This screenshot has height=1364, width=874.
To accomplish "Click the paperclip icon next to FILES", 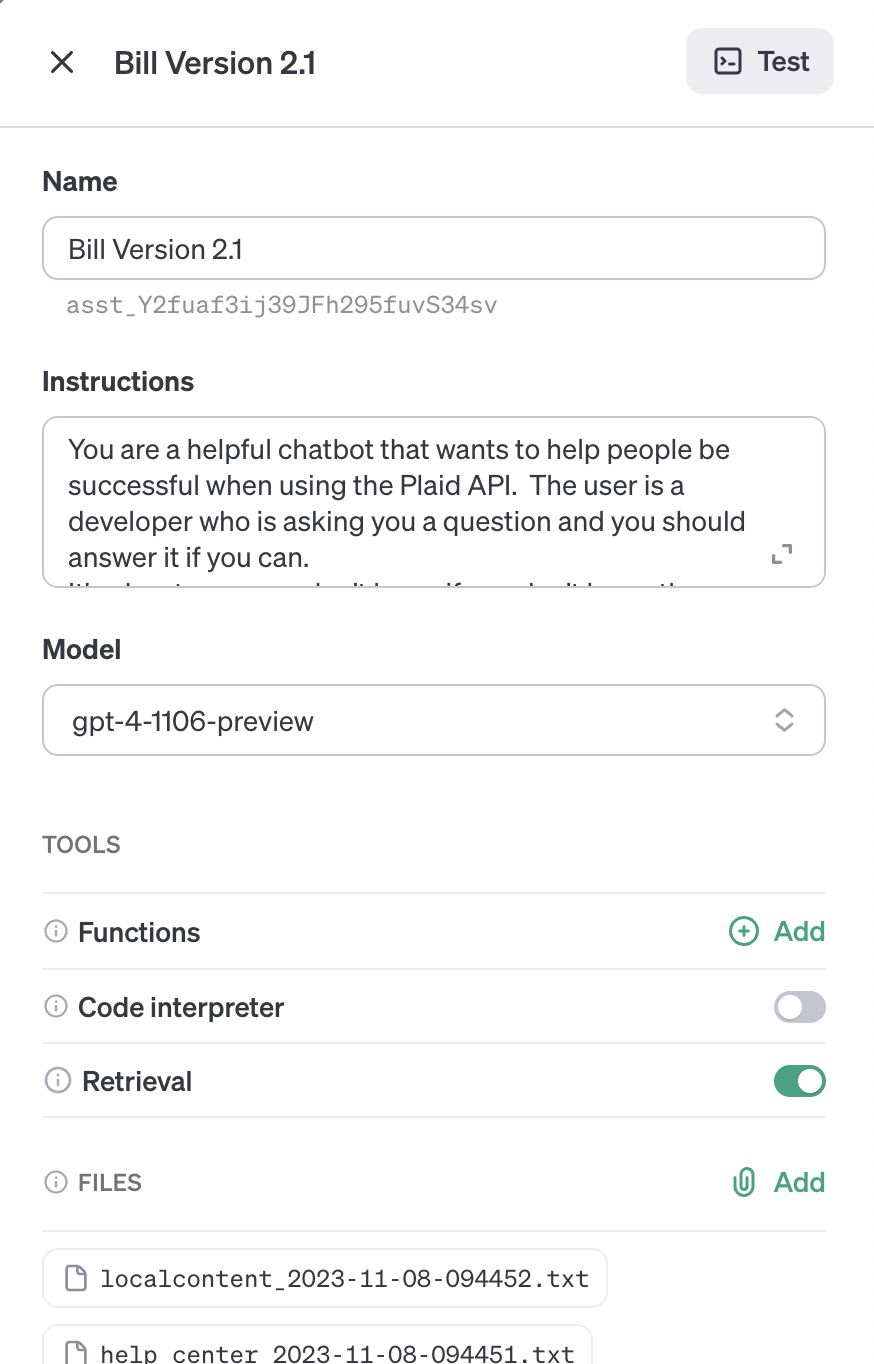I will pyautogui.click(x=743, y=1182).
